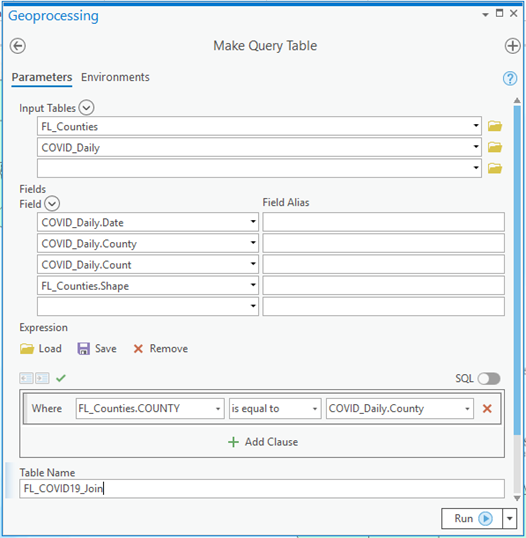Open the COVID_Daily.Date field dropdown

253,222
